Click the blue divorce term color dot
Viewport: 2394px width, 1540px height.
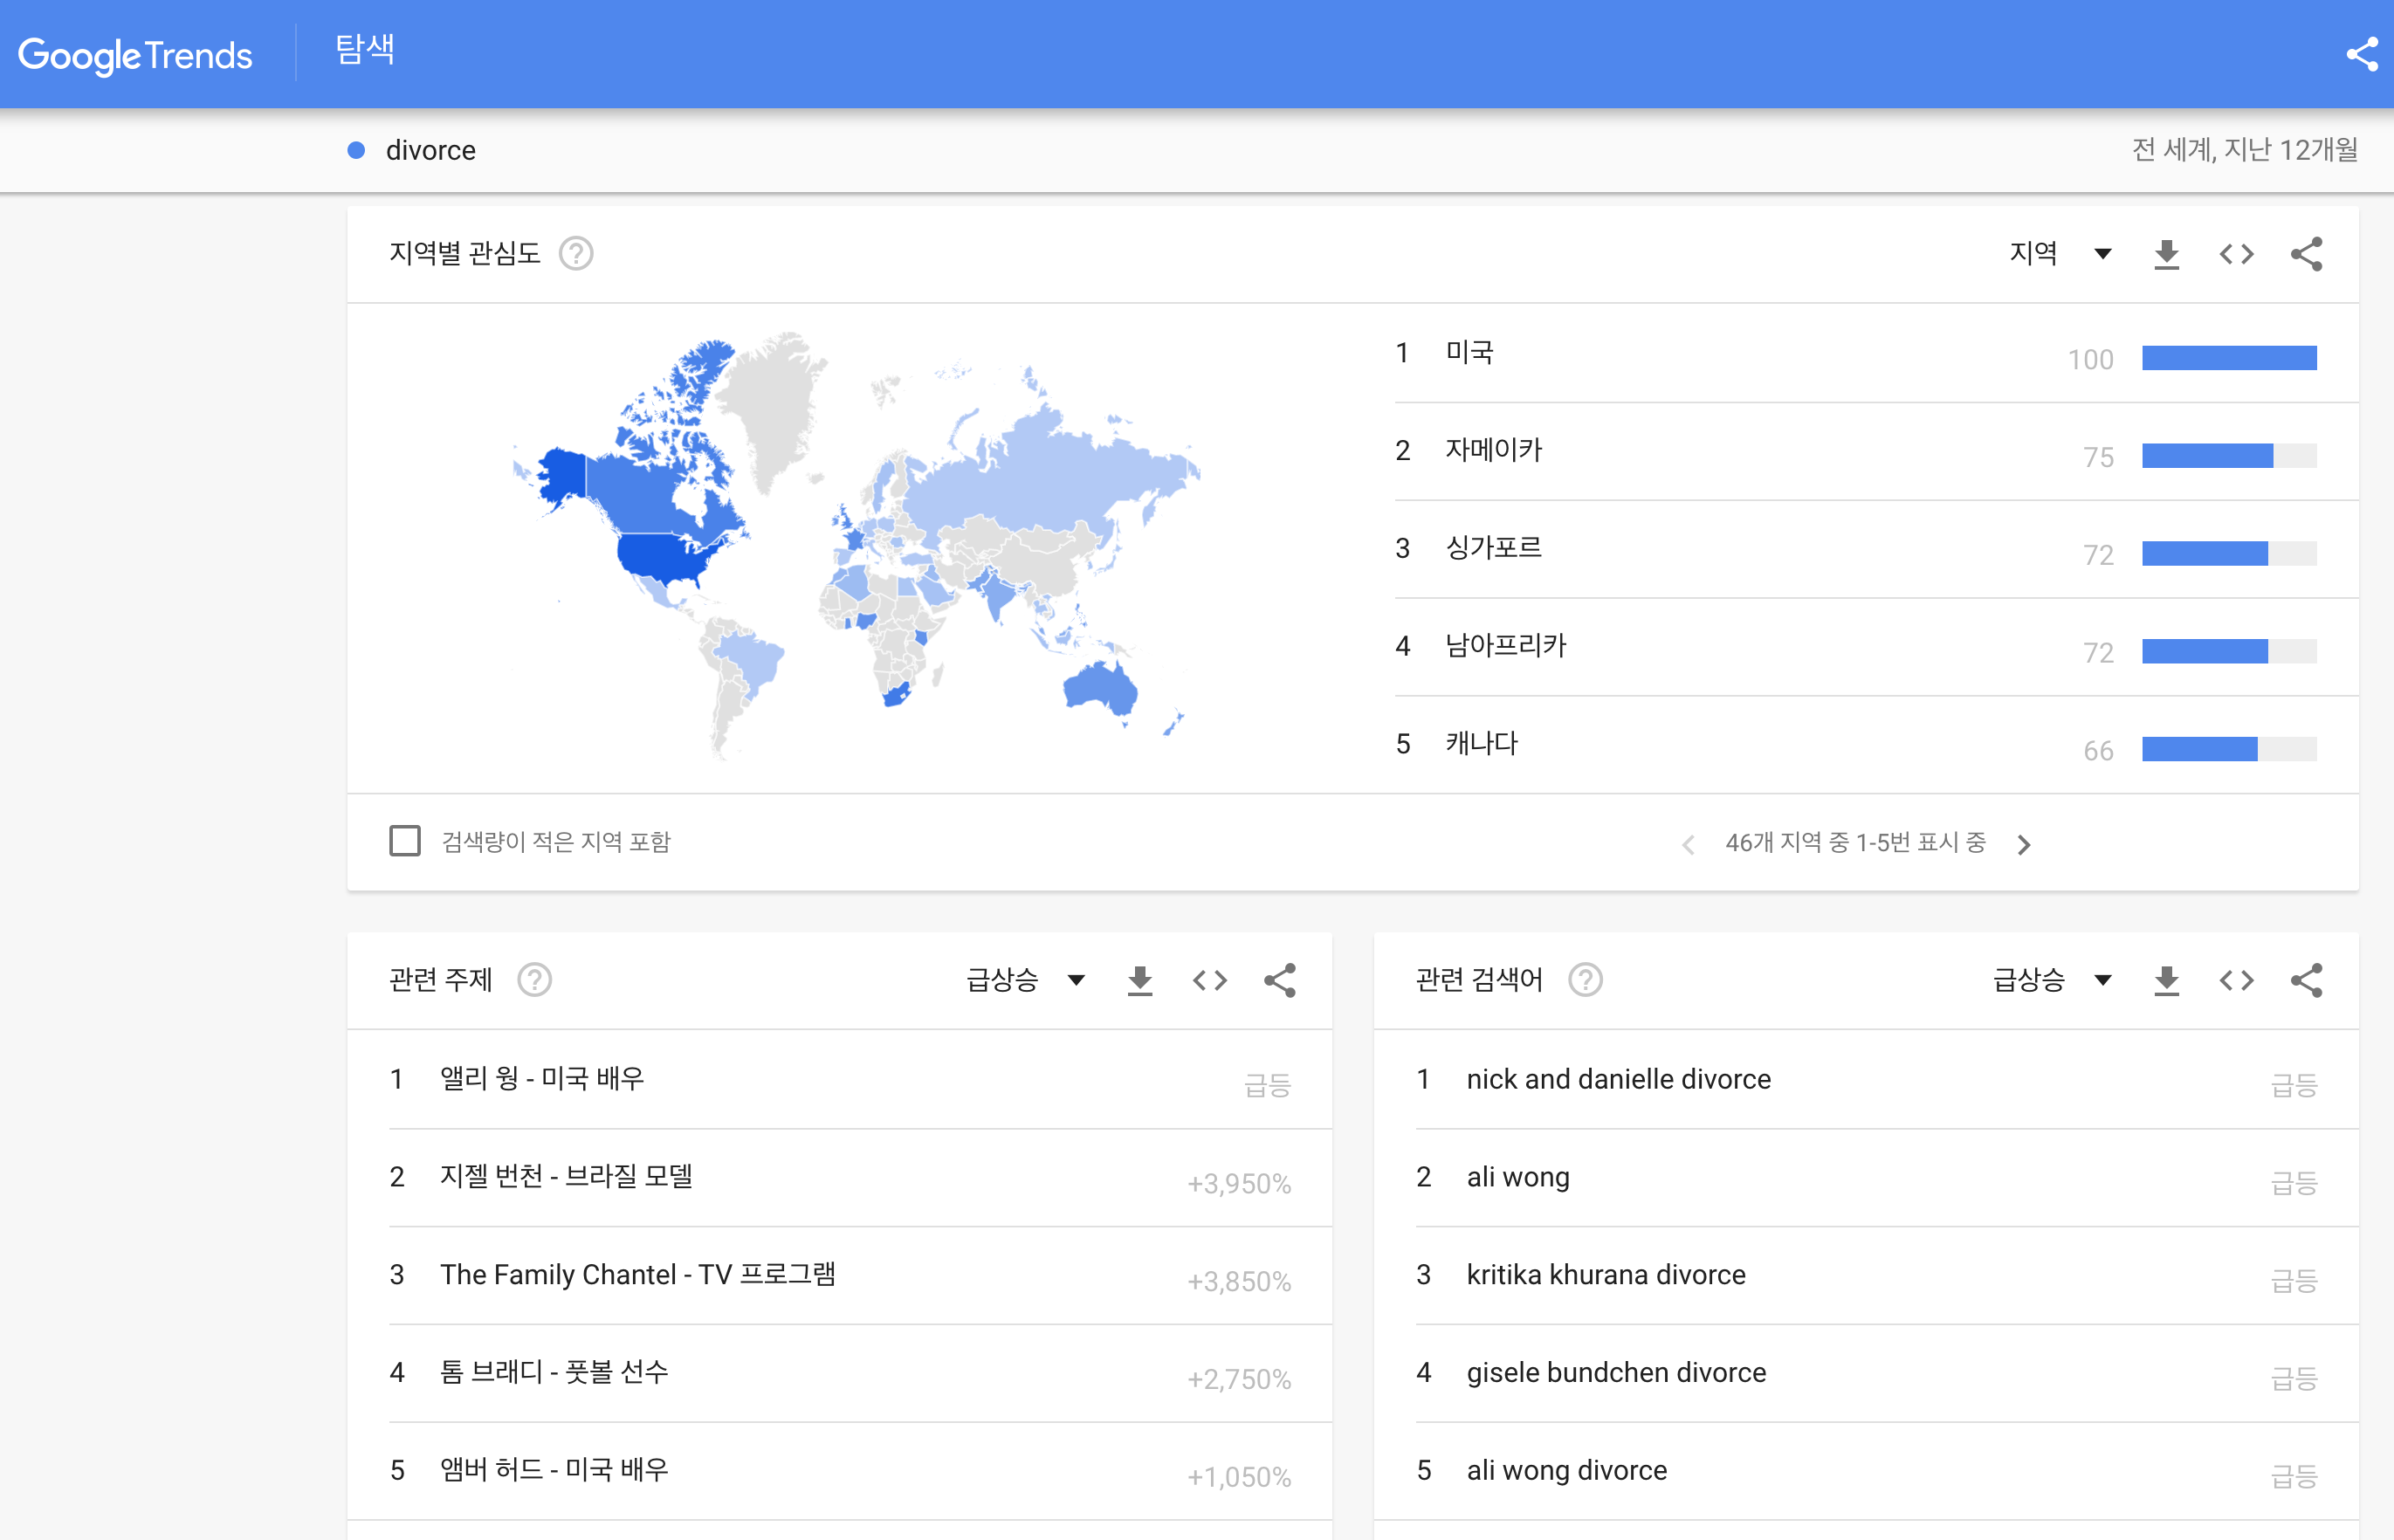tap(356, 151)
